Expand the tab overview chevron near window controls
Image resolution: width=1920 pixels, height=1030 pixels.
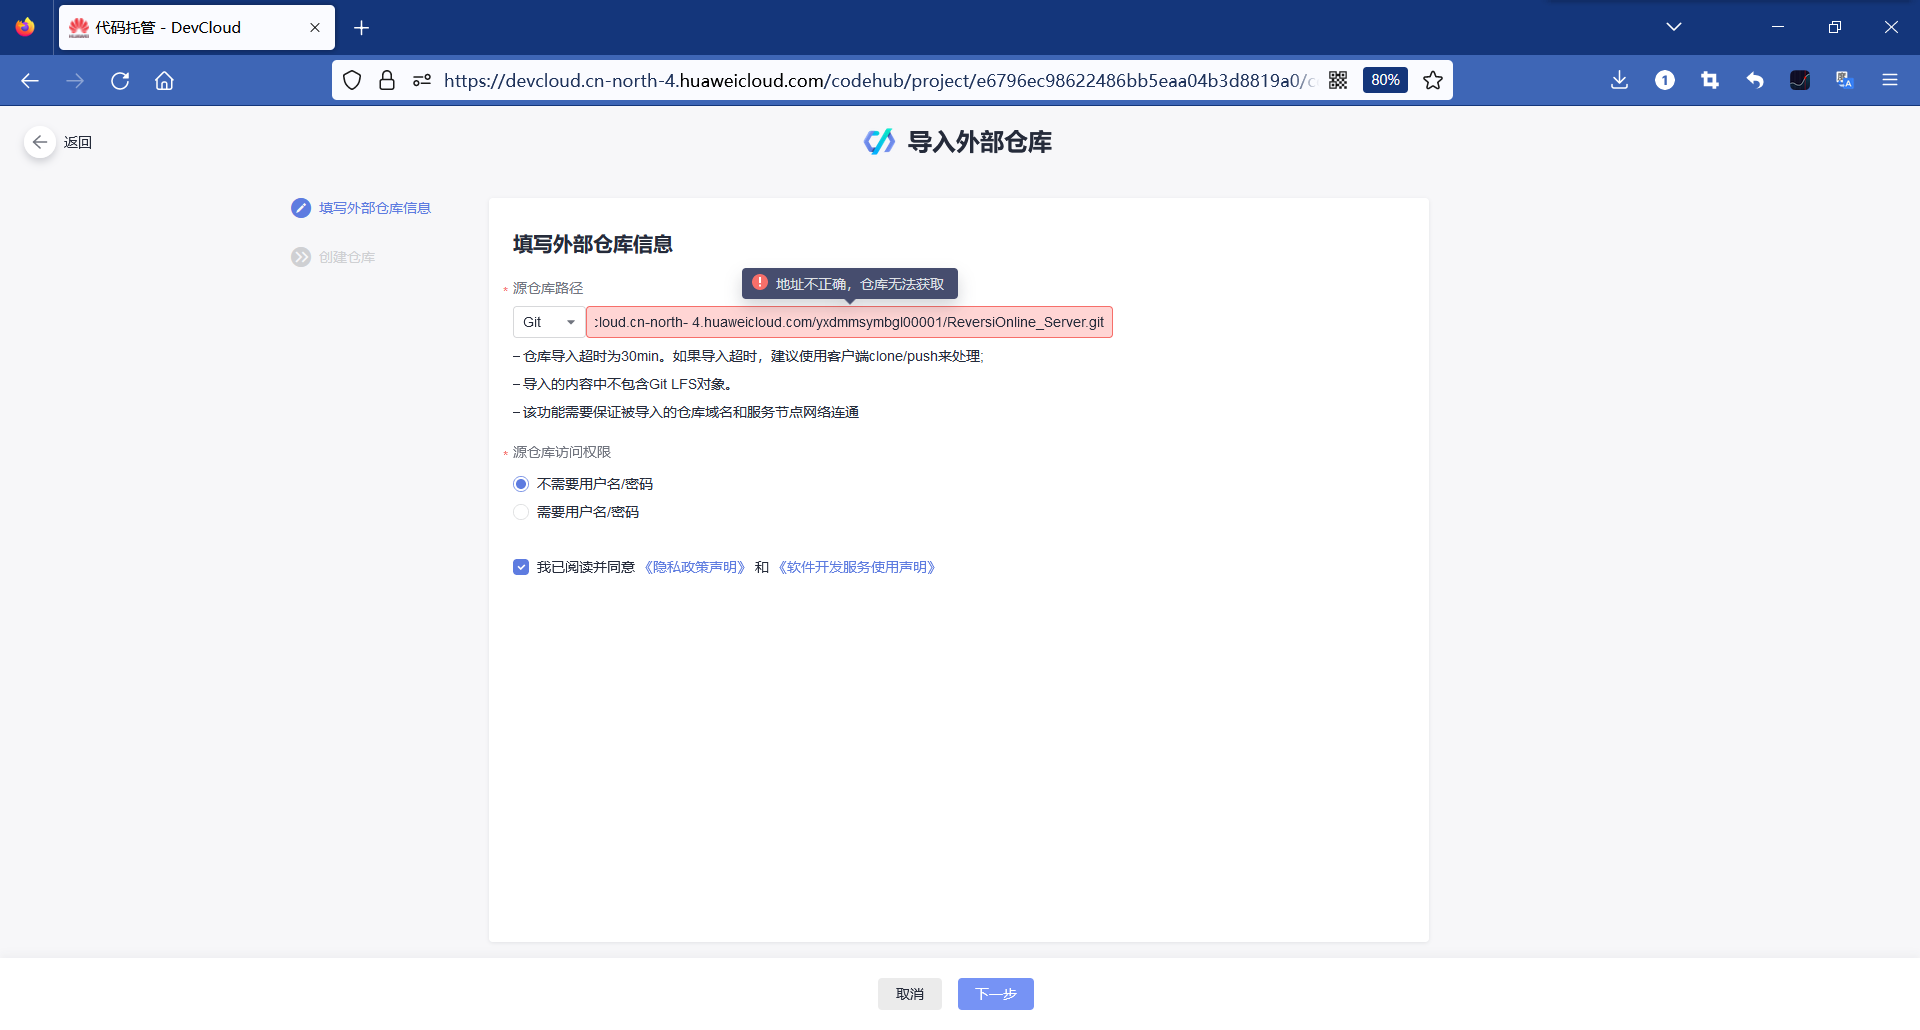pos(1675,27)
